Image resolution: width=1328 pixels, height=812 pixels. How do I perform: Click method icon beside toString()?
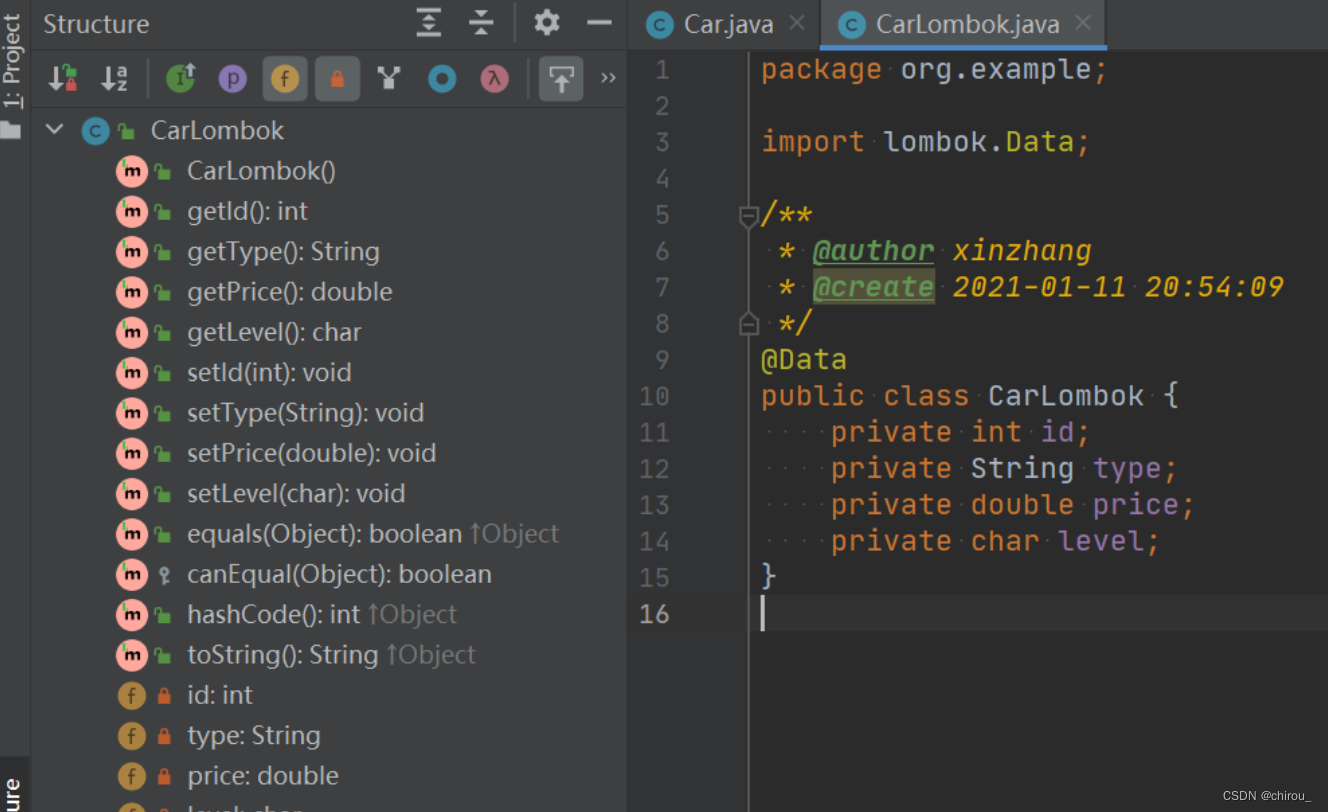[x=131, y=655]
